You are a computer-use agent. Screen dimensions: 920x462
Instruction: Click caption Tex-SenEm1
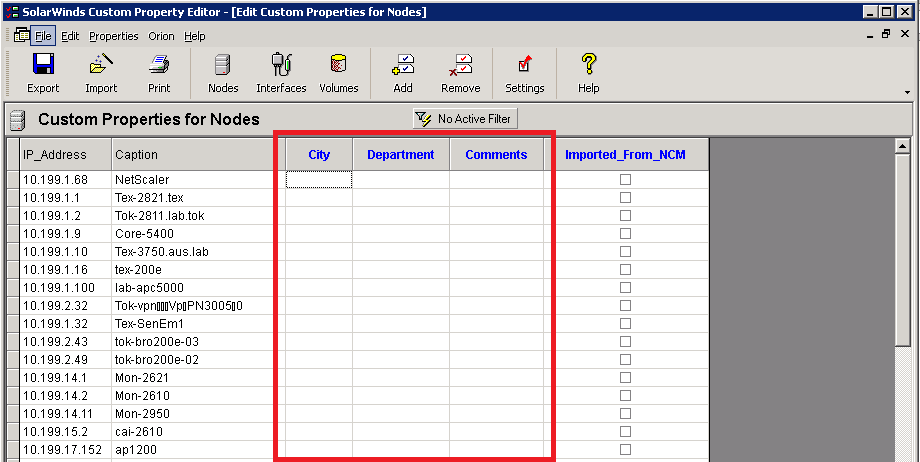pos(150,323)
